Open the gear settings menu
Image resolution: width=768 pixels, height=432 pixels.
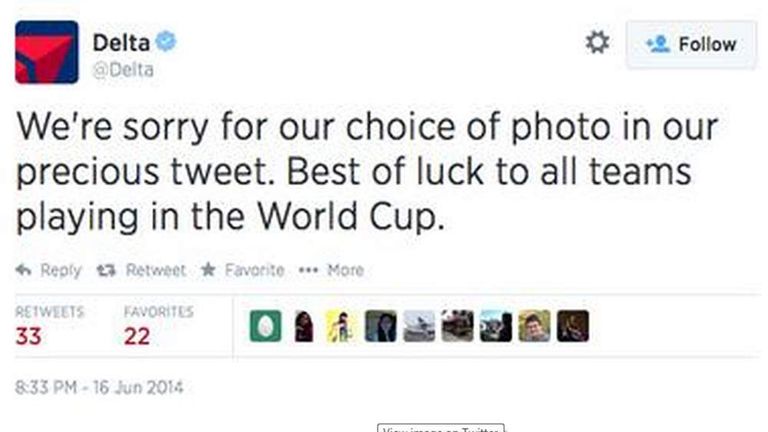597,43
